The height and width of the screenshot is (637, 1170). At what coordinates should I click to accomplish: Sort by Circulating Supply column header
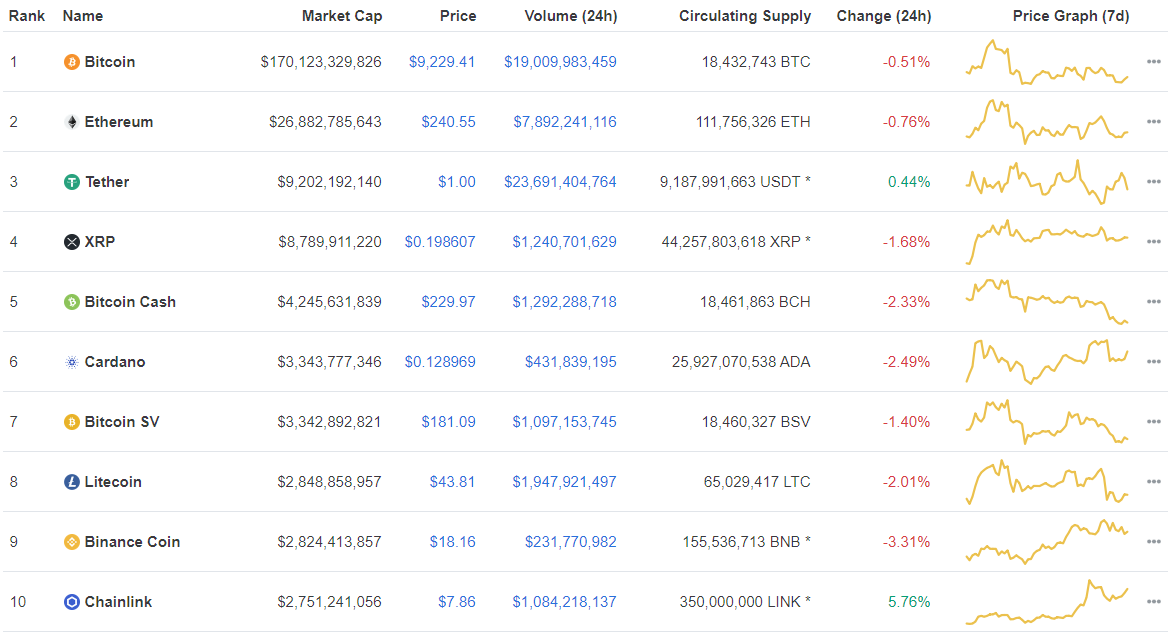click(745, 16)
